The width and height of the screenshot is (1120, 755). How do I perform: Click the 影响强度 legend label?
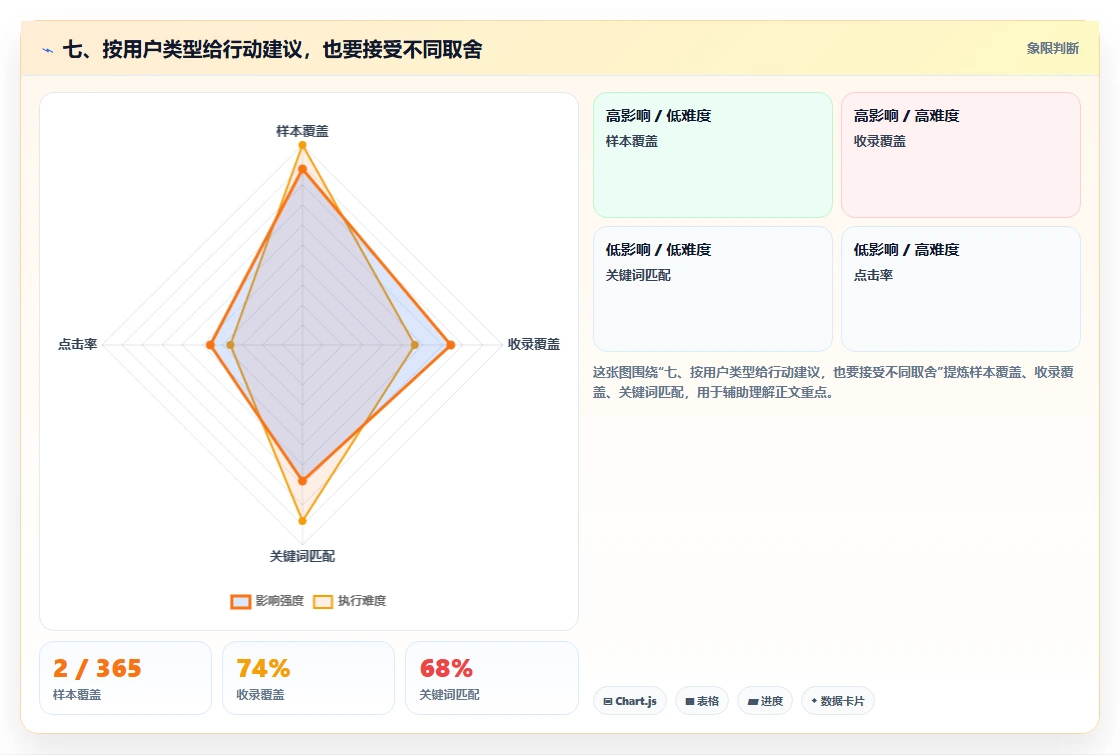pyautogui.click(x=279, y=601)
